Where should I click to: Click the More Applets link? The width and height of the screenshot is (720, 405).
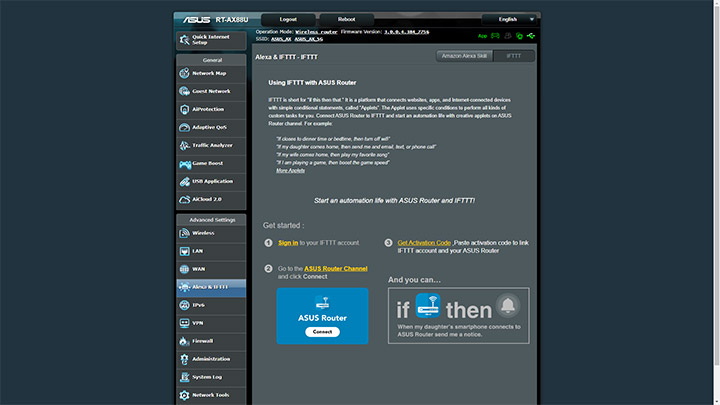290,170
